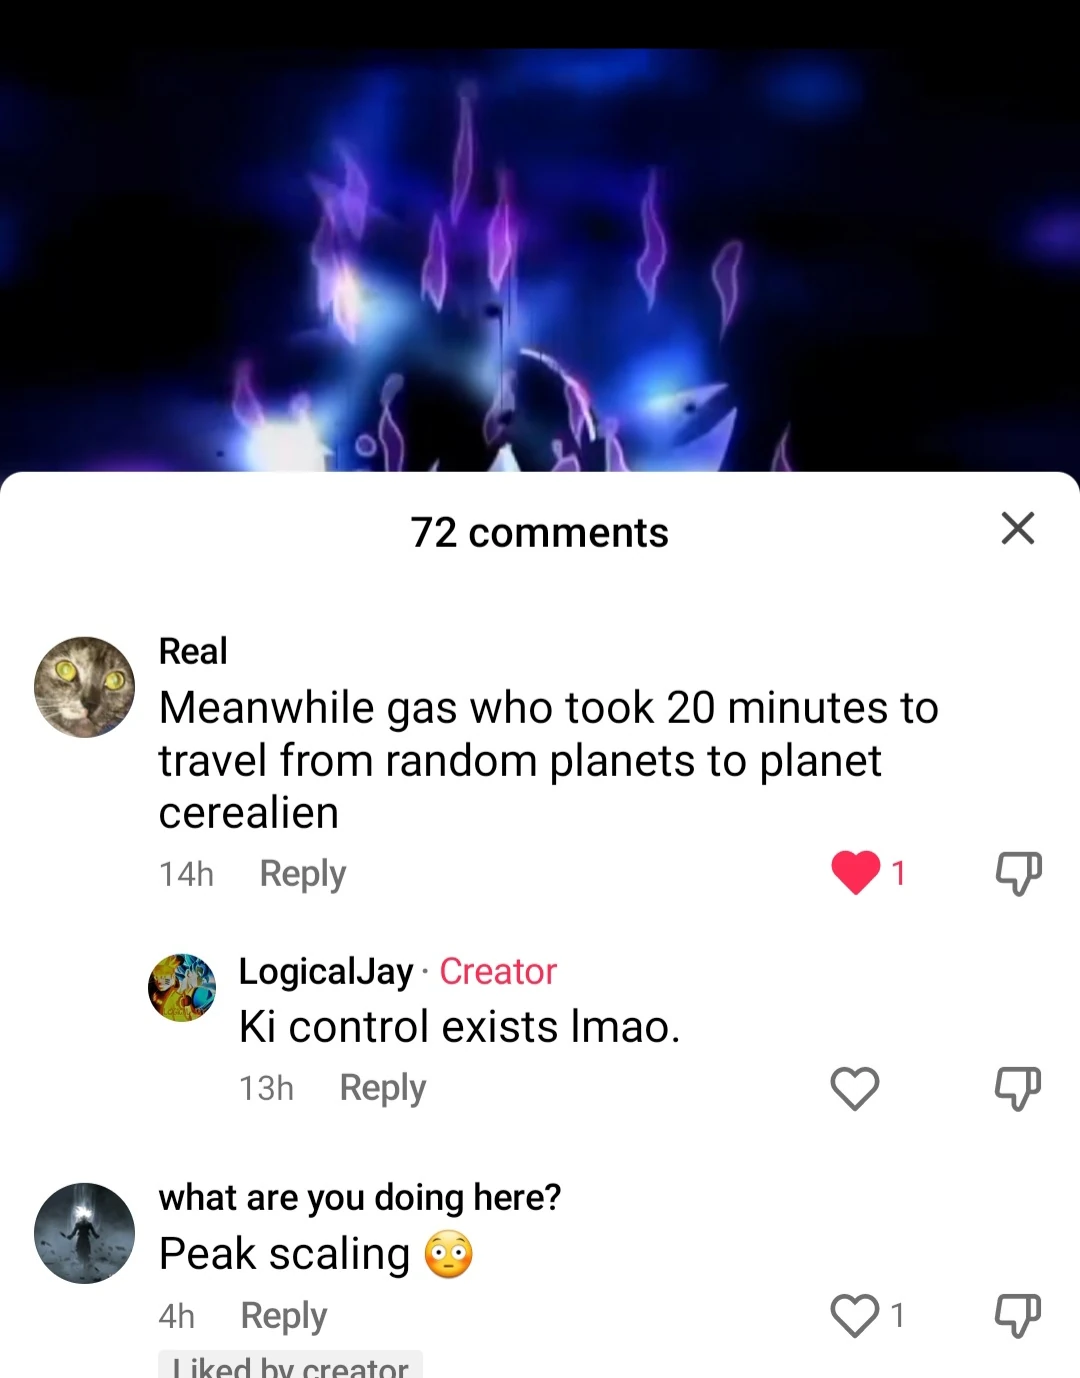The width and height of the screenshot is (1080, 1378).
Task: Like the Peak scaling comment
Action: pyautogui.click(x=855, y=1315)
